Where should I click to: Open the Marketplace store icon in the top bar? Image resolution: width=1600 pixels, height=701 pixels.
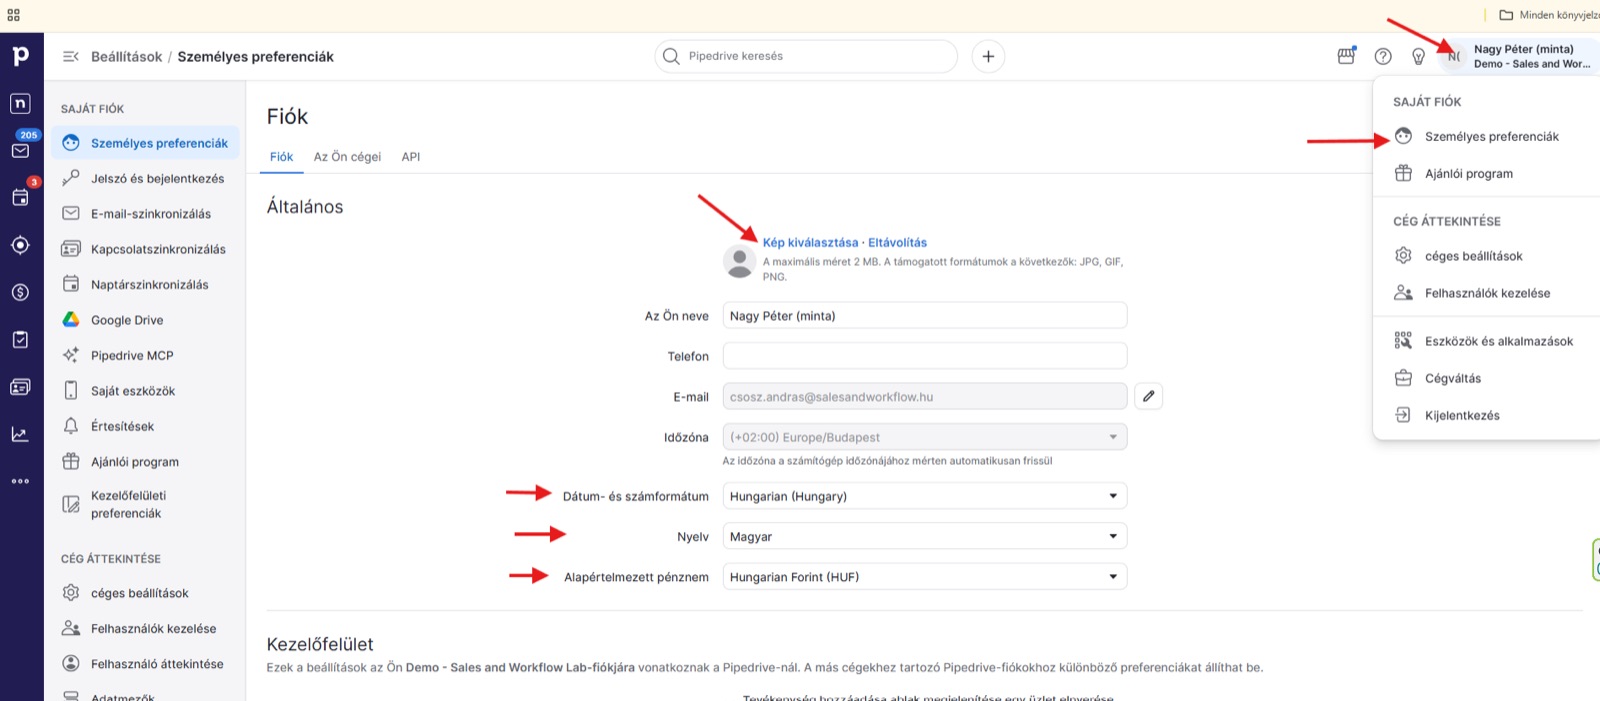tap(1346, 56)
